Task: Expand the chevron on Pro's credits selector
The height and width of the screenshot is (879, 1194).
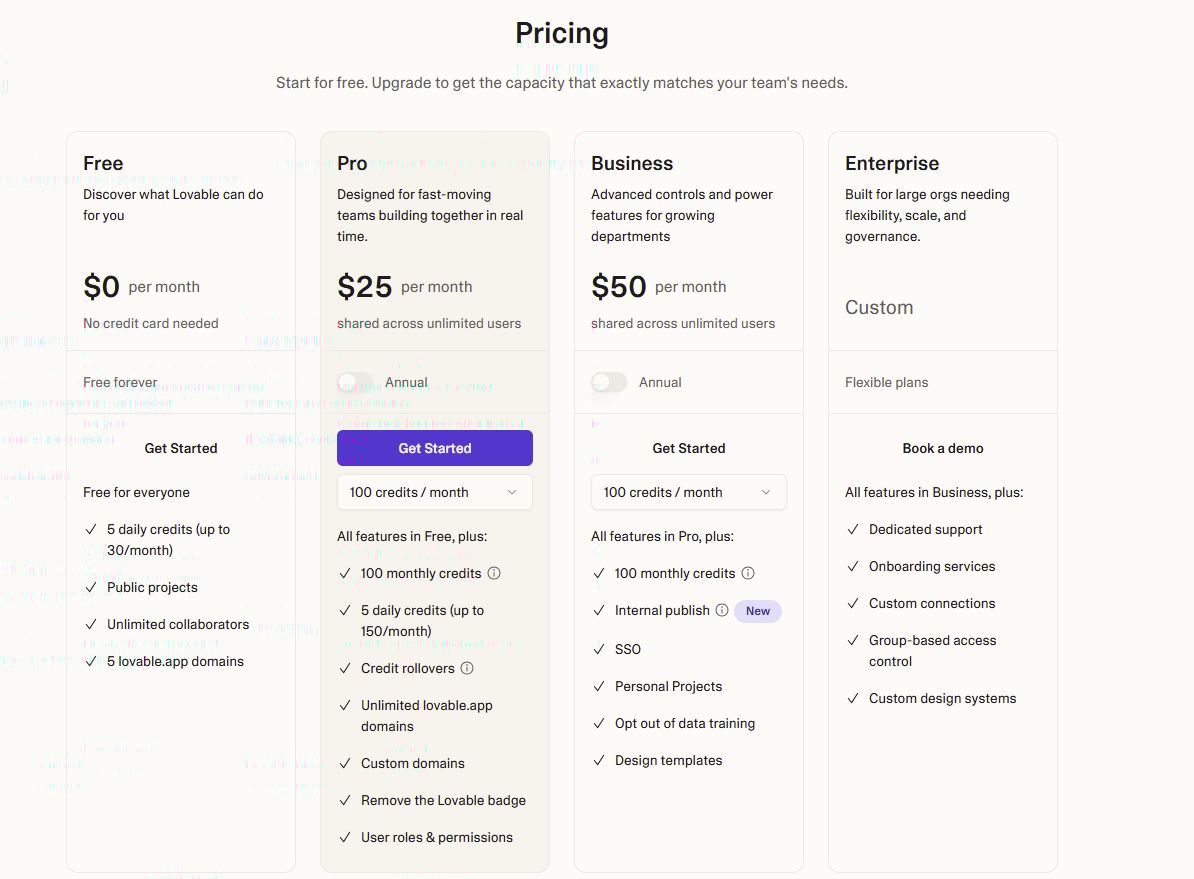Action: [514, 492]
